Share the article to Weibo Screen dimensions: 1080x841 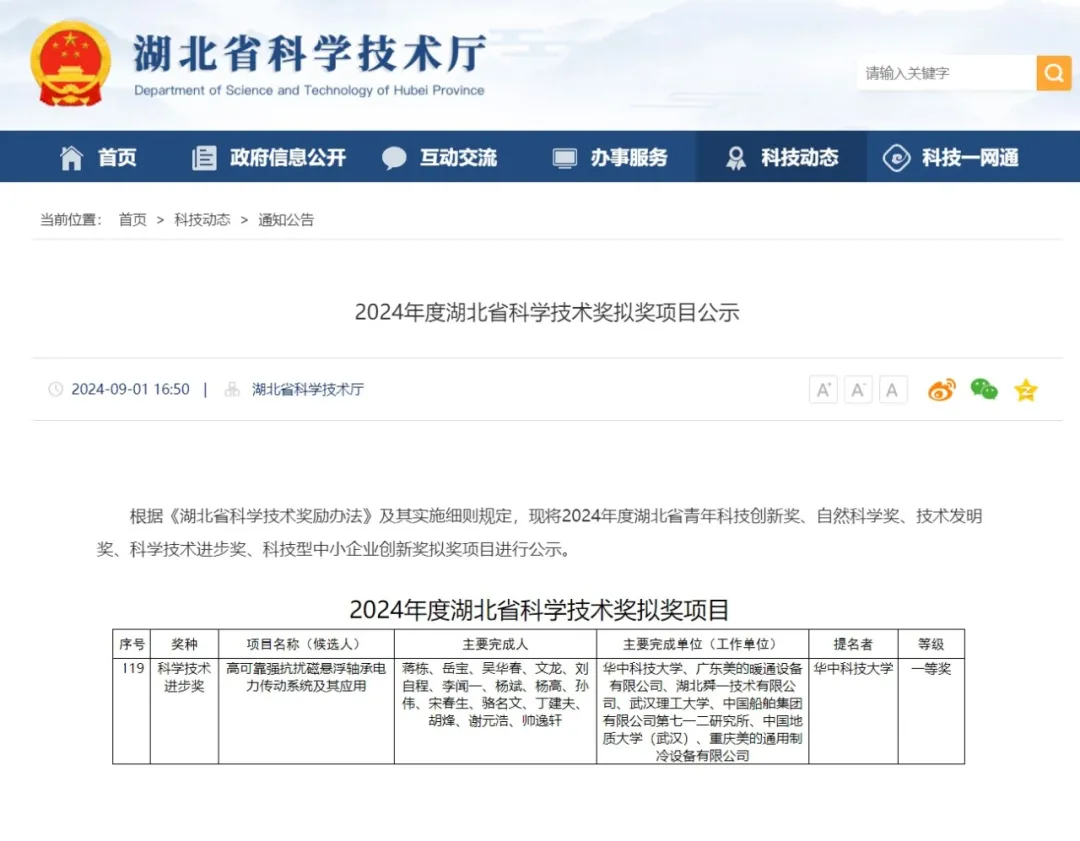(x=941, y=390)
